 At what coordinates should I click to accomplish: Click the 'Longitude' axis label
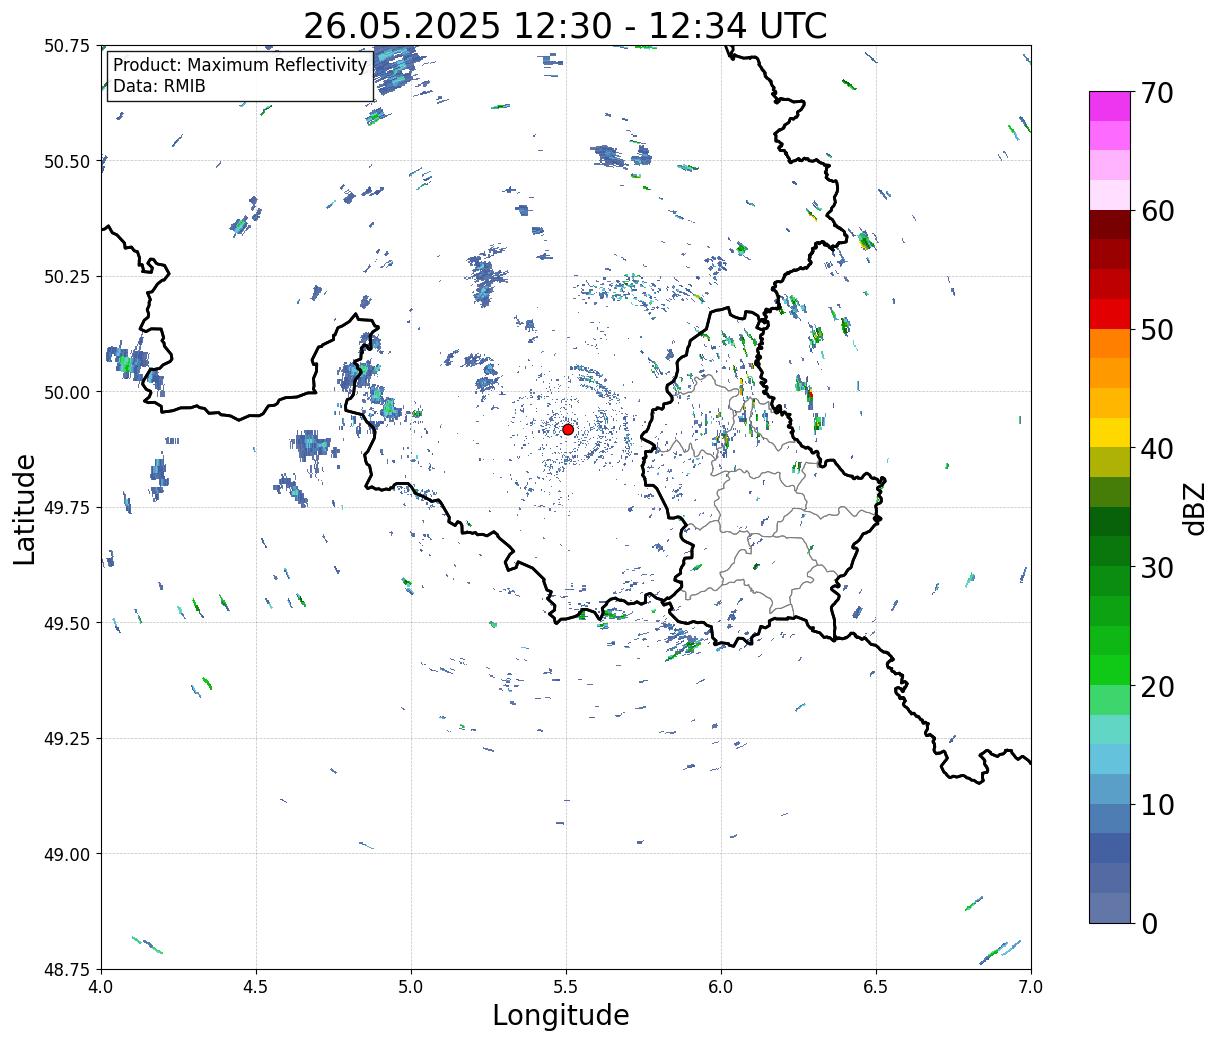pyautogui.click(x=561, y=1015)
